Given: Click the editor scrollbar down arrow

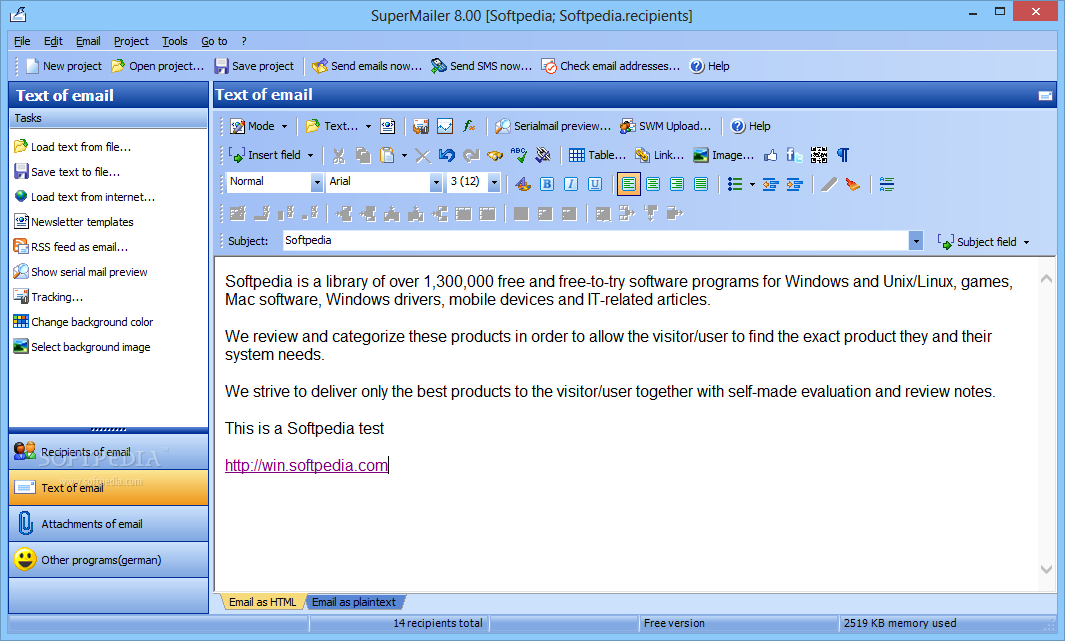Looking at the screenshot, I should pyautogui.click(x=1047, y=570).
